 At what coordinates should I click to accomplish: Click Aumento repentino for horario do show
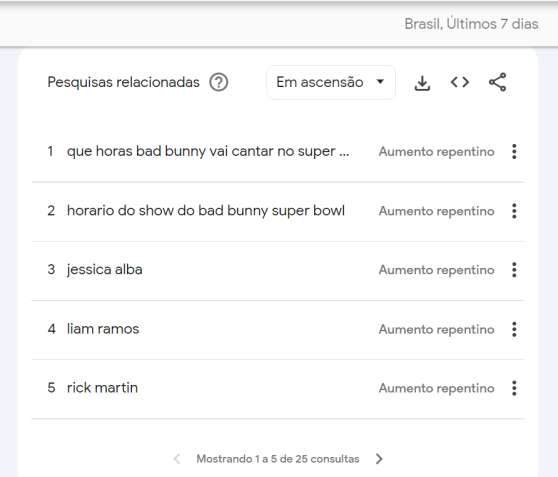coord(436,211)
